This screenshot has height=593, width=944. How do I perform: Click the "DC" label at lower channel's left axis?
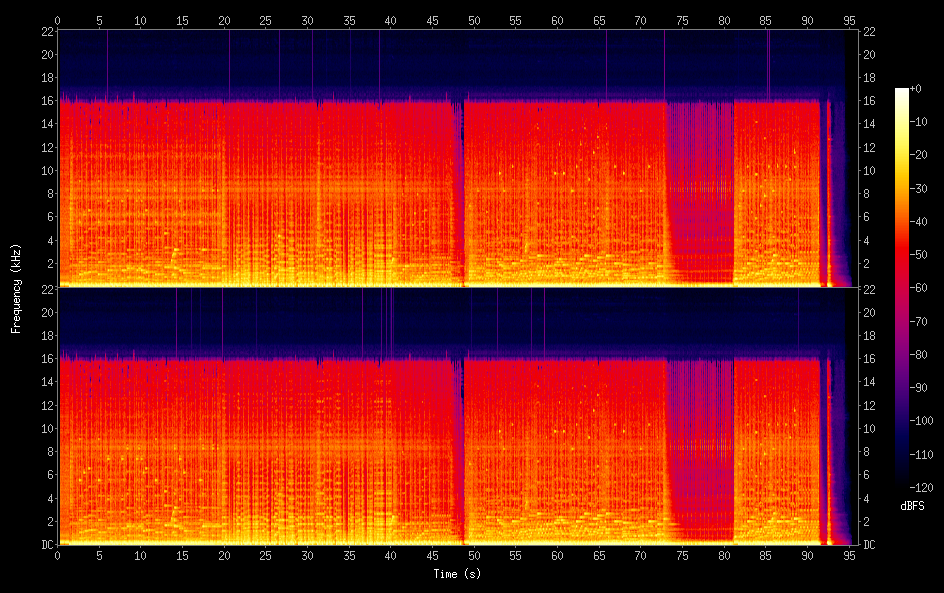[x=45, y=545]
